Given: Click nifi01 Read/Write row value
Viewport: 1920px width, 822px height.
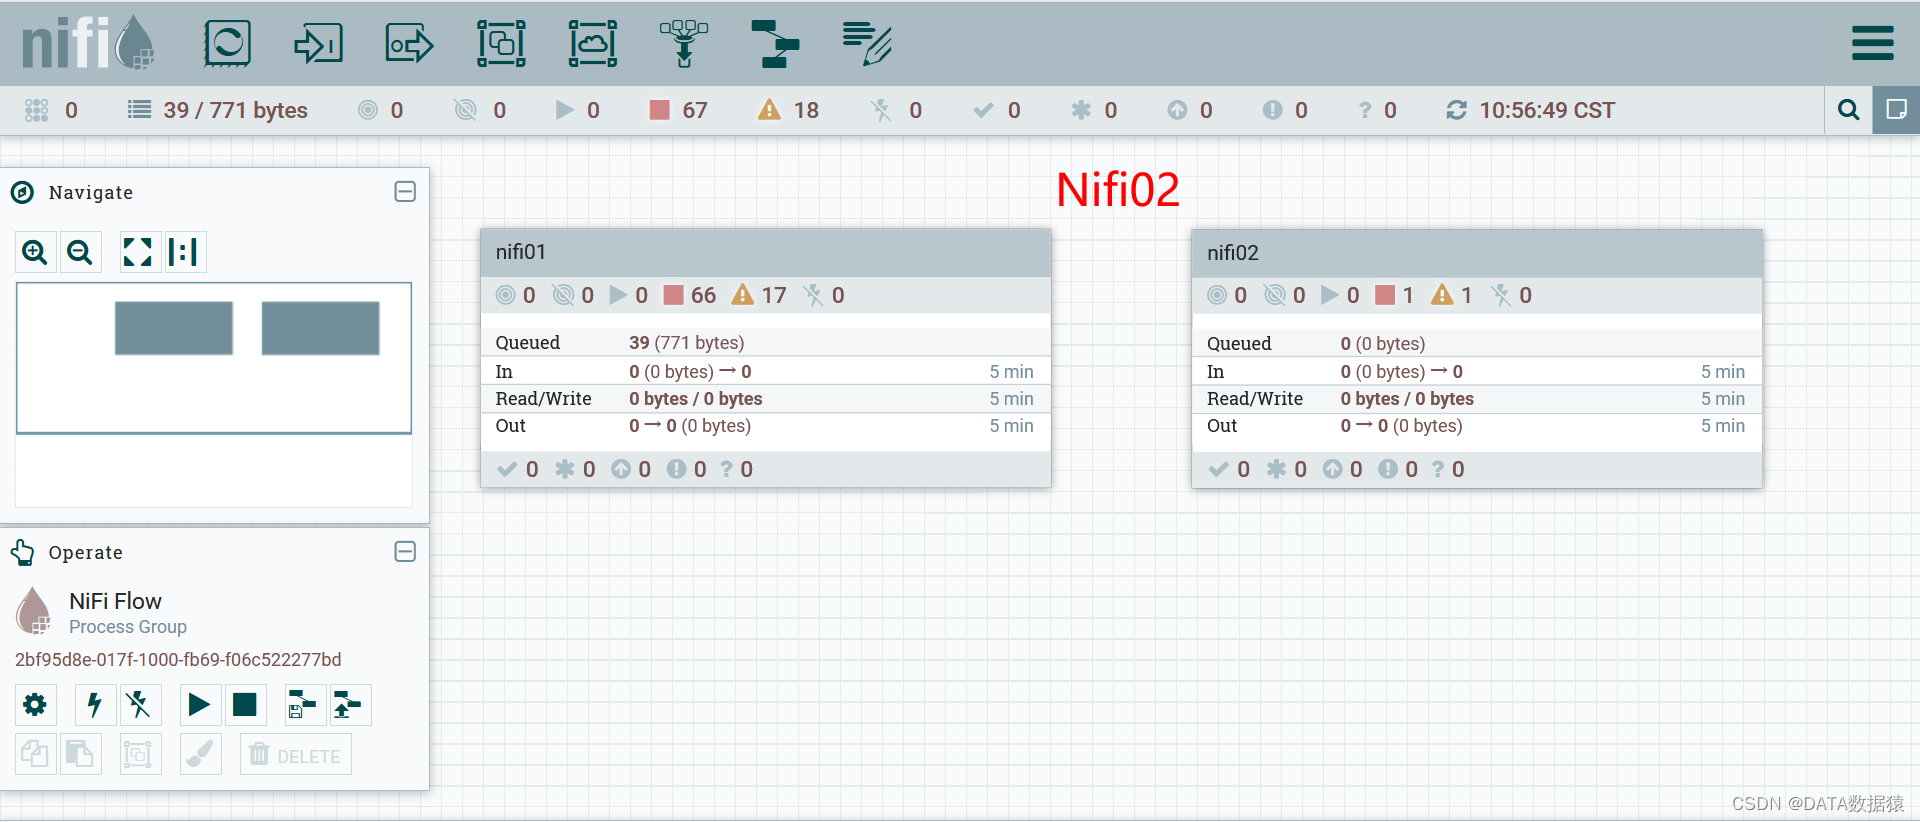Looking at the screenshot, I should tap(695, 398).
